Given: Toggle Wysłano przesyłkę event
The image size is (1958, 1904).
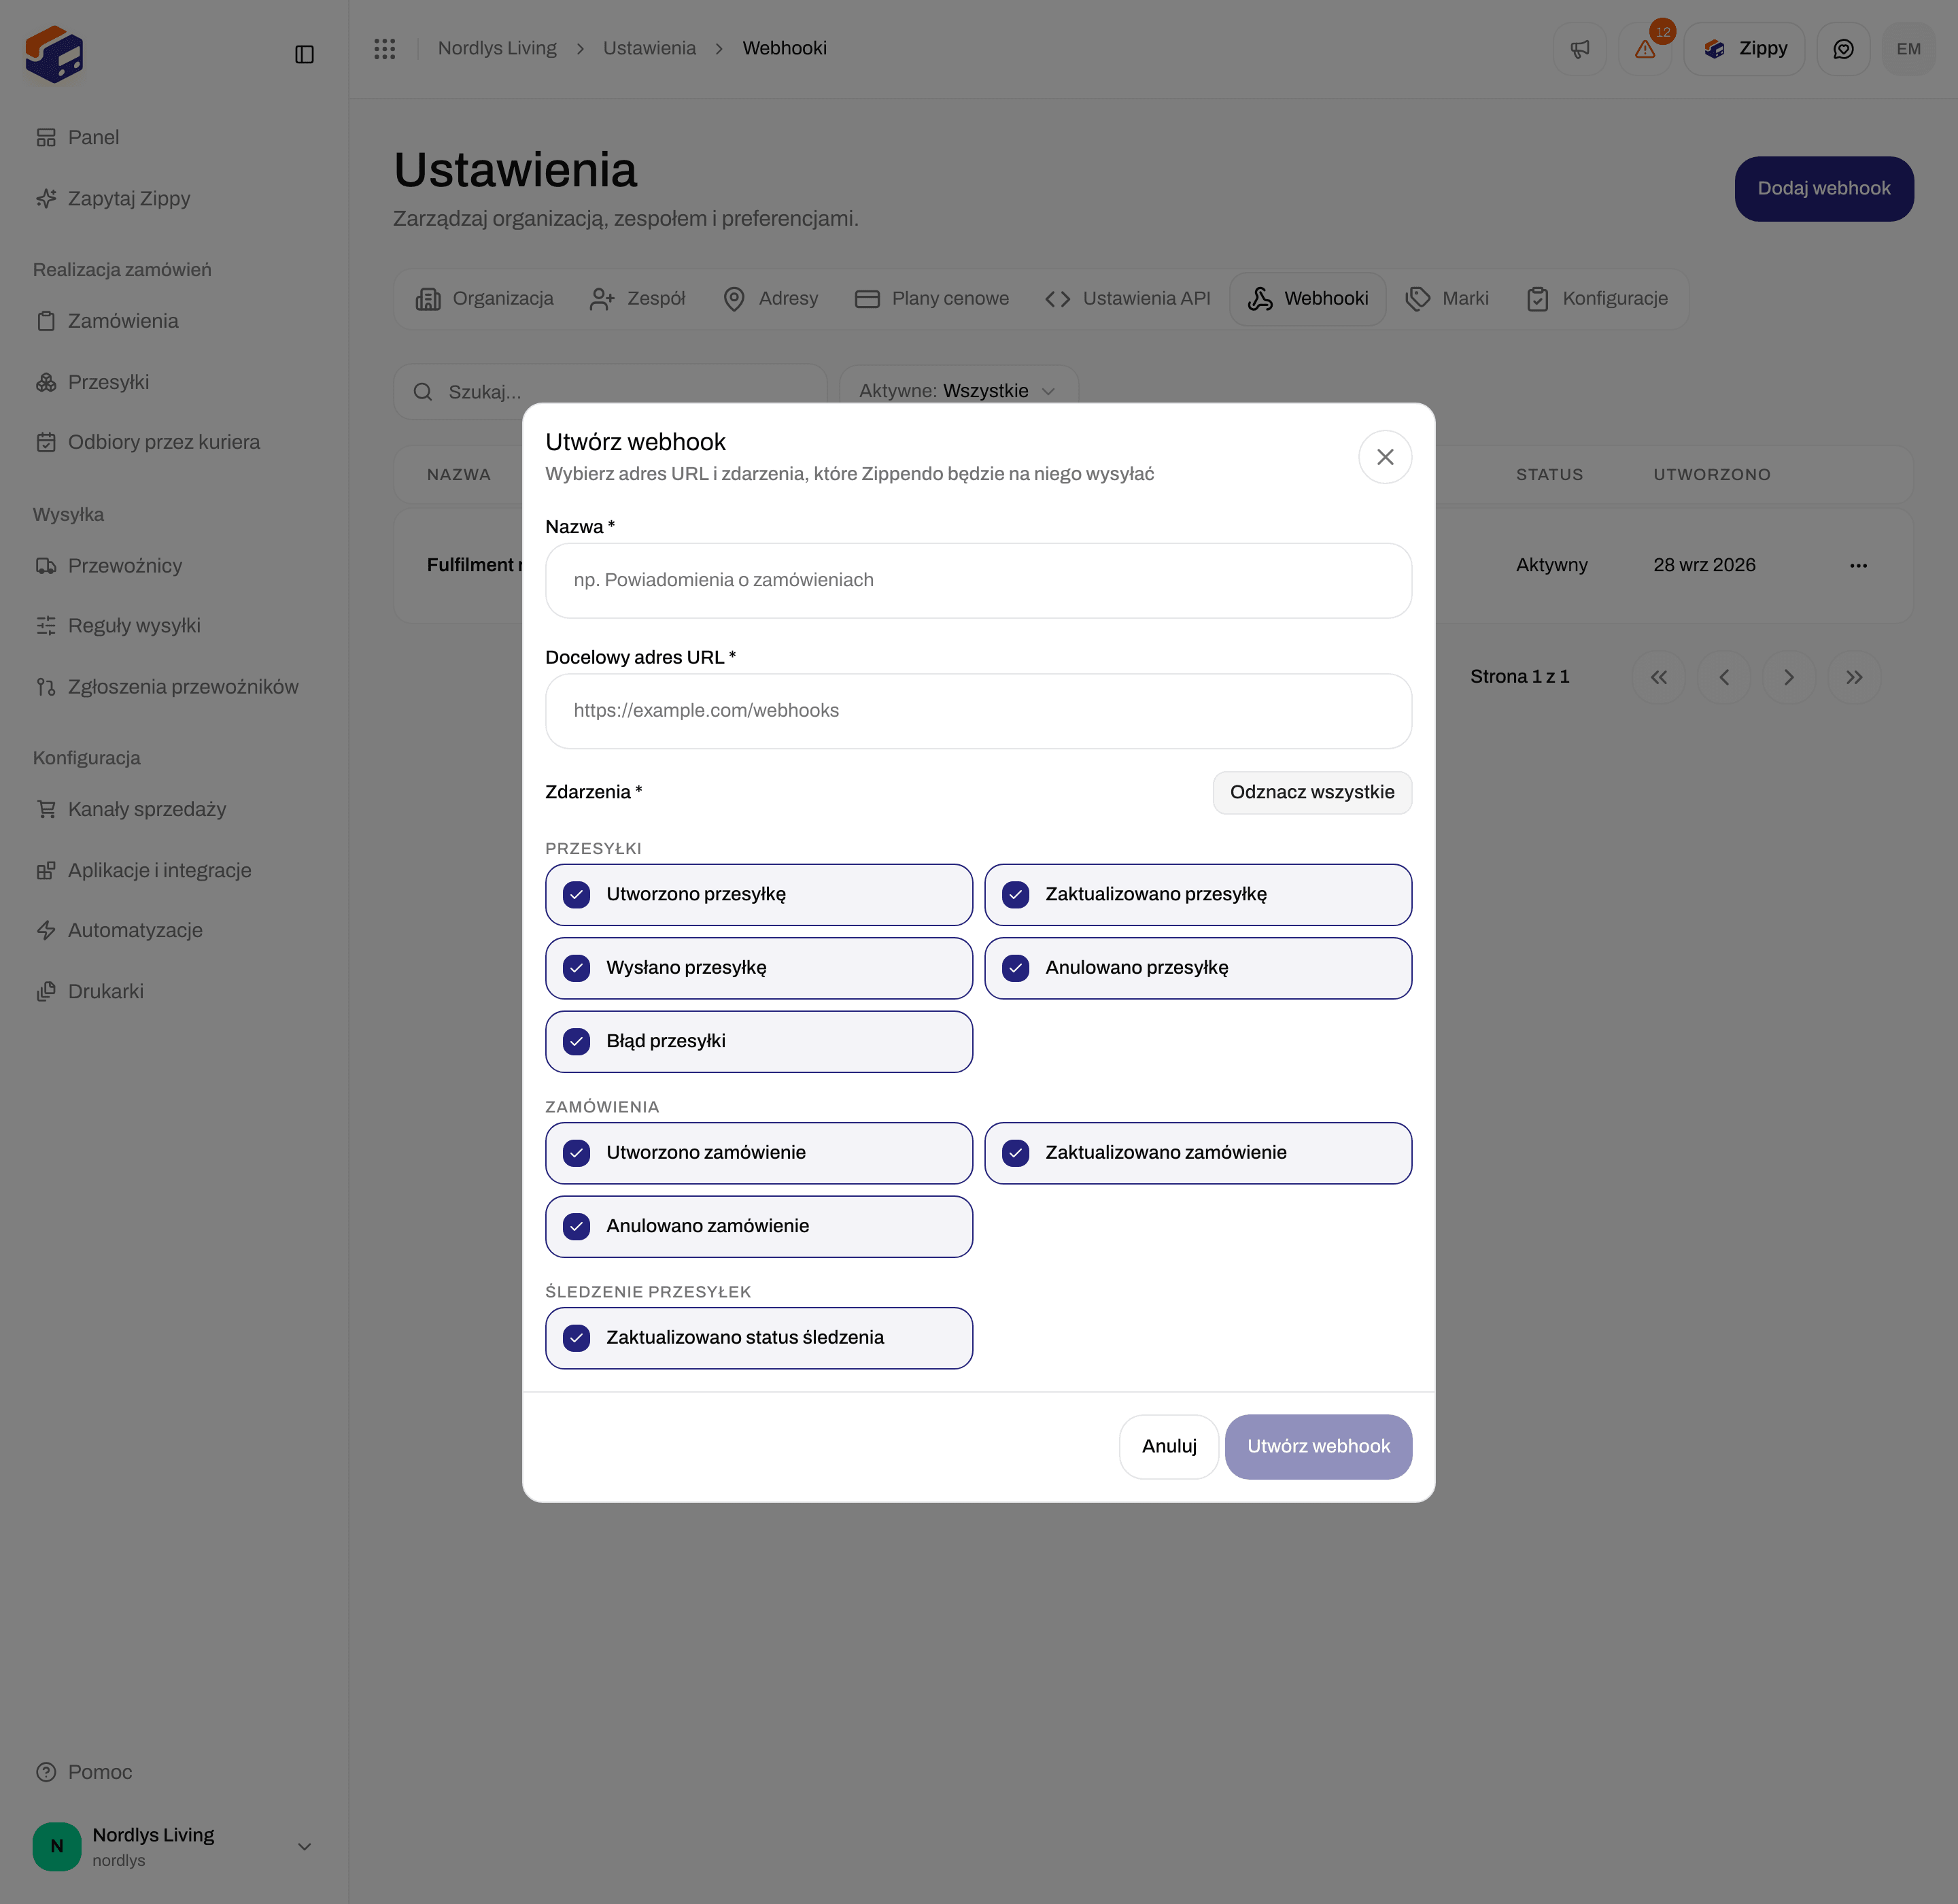Looking at the screenshot, I should click(759, 968).
